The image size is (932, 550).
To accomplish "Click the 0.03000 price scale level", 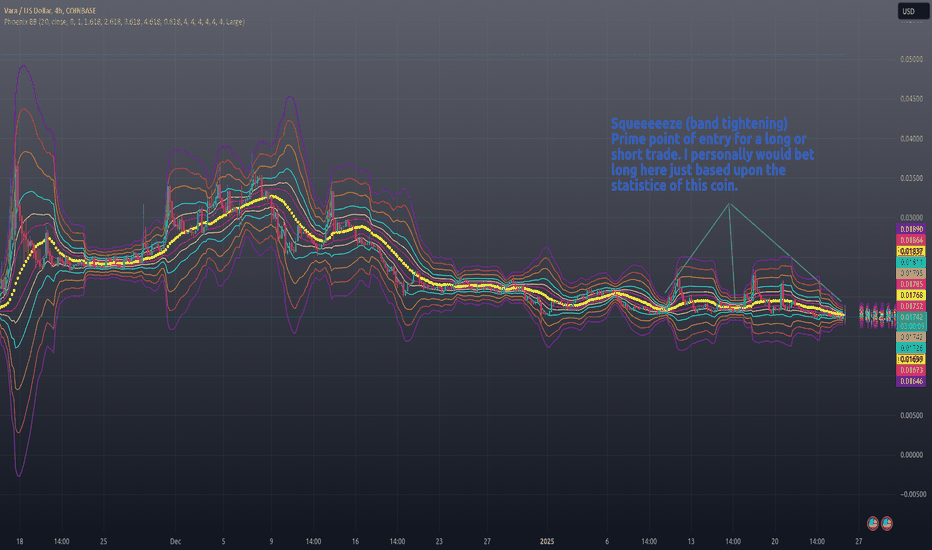I will [911, 218].
